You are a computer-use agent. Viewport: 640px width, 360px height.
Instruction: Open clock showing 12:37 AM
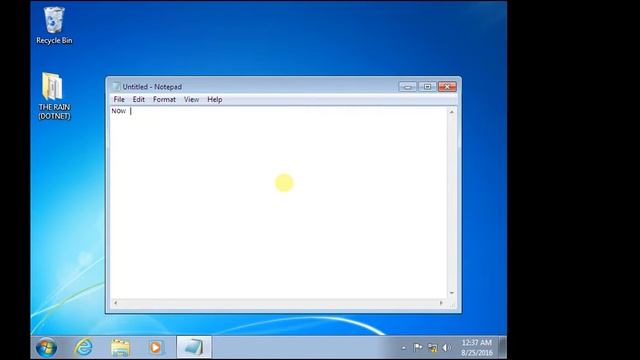click(477, 347)
